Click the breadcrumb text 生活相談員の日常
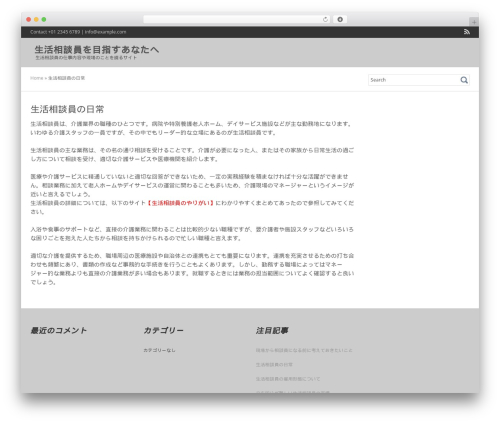Screen dimensions: 500x423 [67, 78]
